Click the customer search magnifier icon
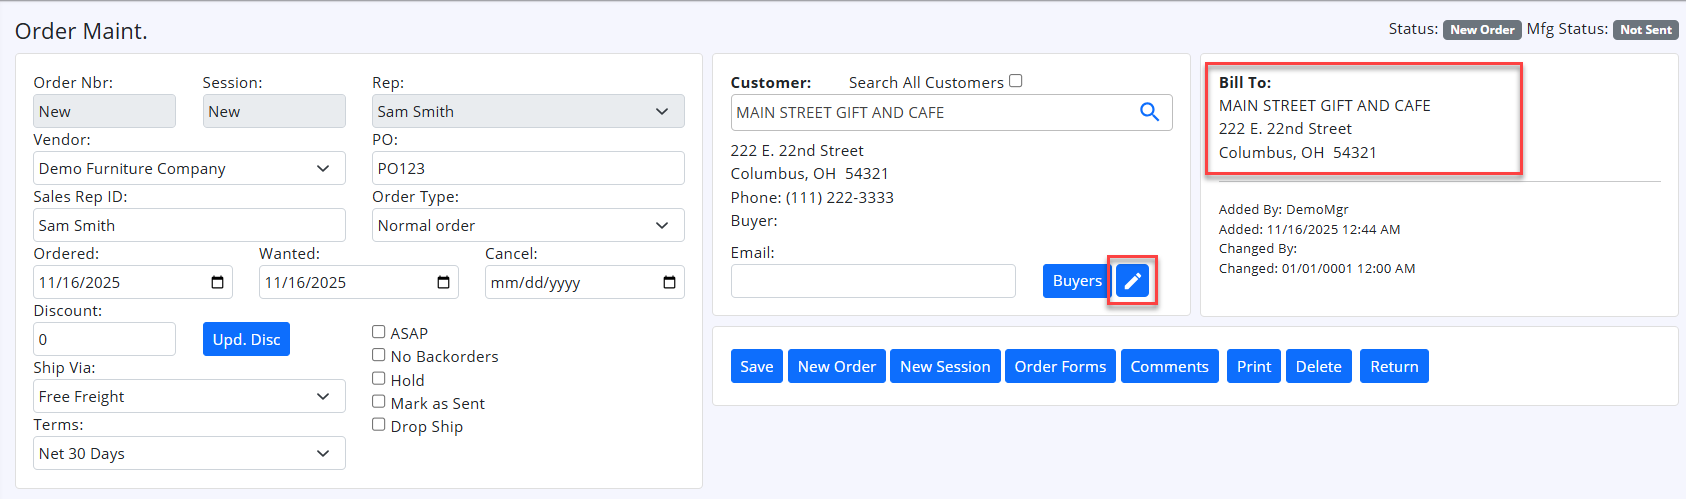 pyautogui.click(x=1149, y=112)
